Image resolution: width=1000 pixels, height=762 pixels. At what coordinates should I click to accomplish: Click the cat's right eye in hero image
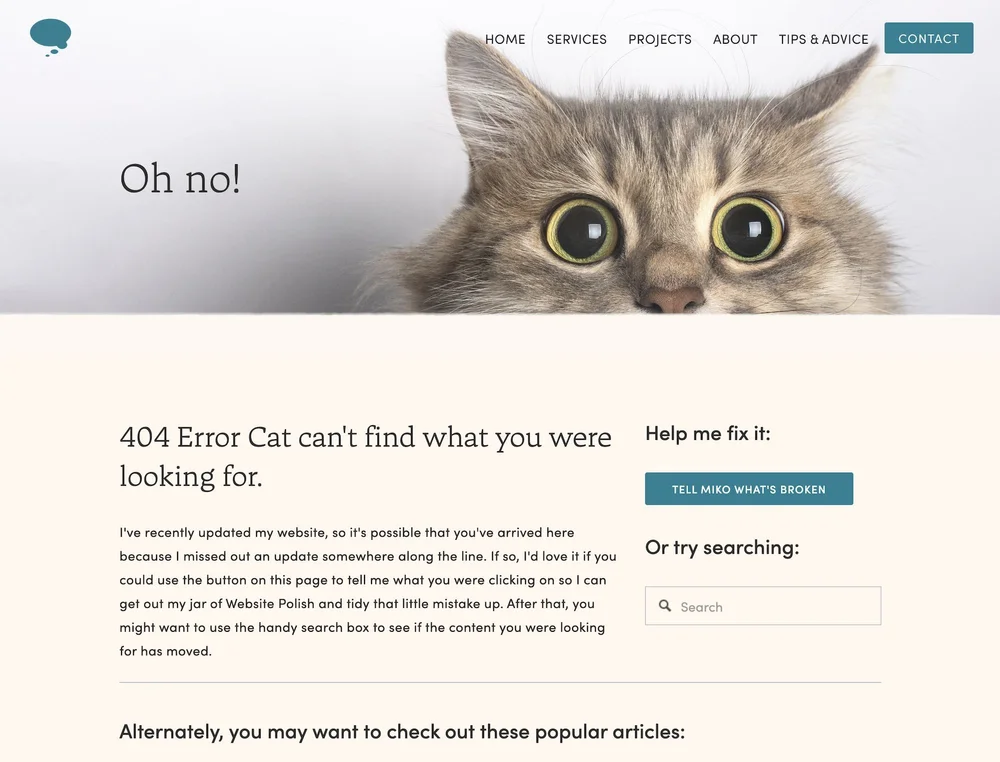coord(748,228)
